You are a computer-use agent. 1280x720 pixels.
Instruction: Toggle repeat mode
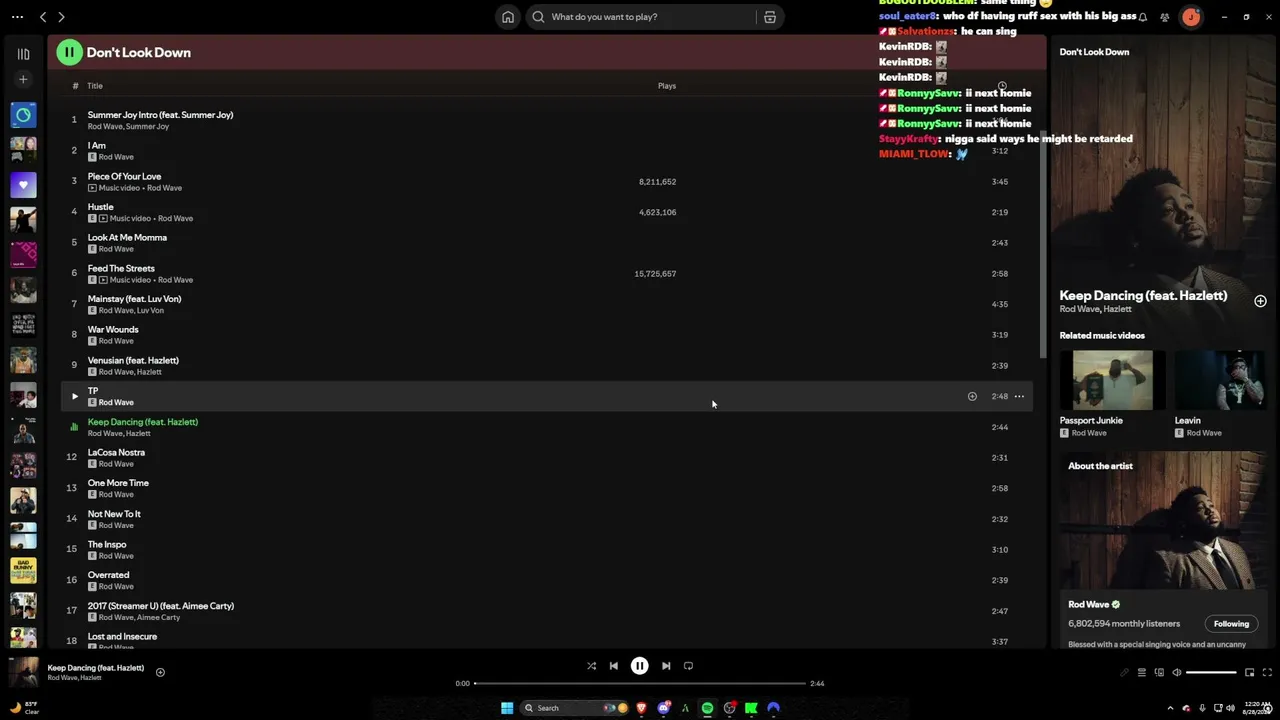coord(688,666)
